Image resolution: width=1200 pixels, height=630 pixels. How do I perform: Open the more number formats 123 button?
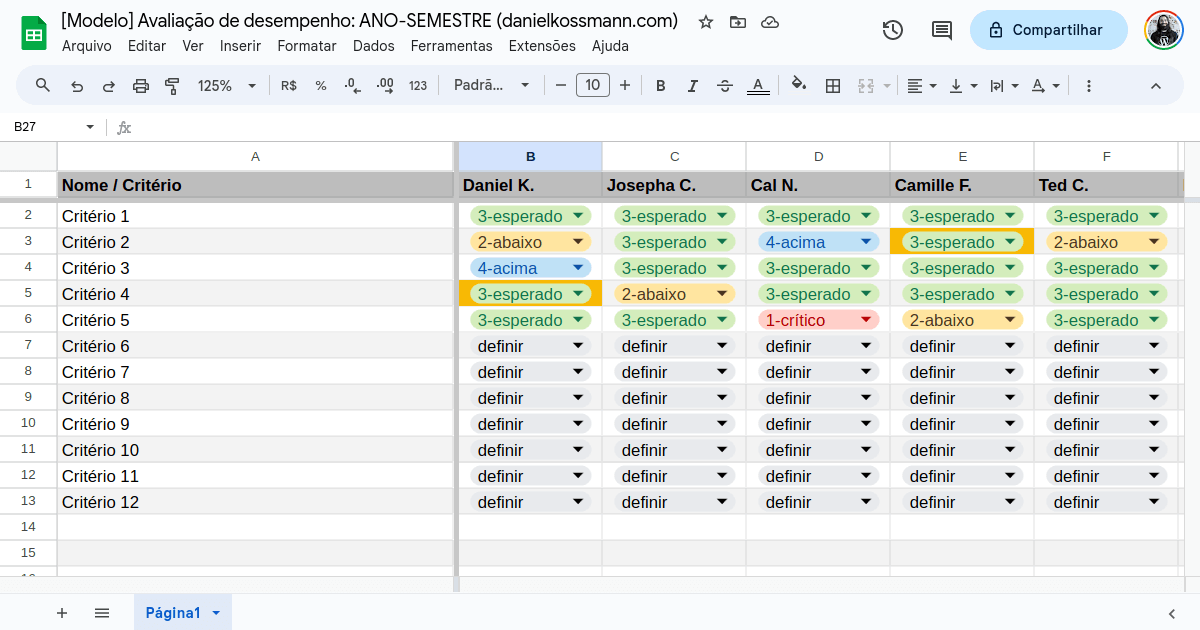(418, 86)
